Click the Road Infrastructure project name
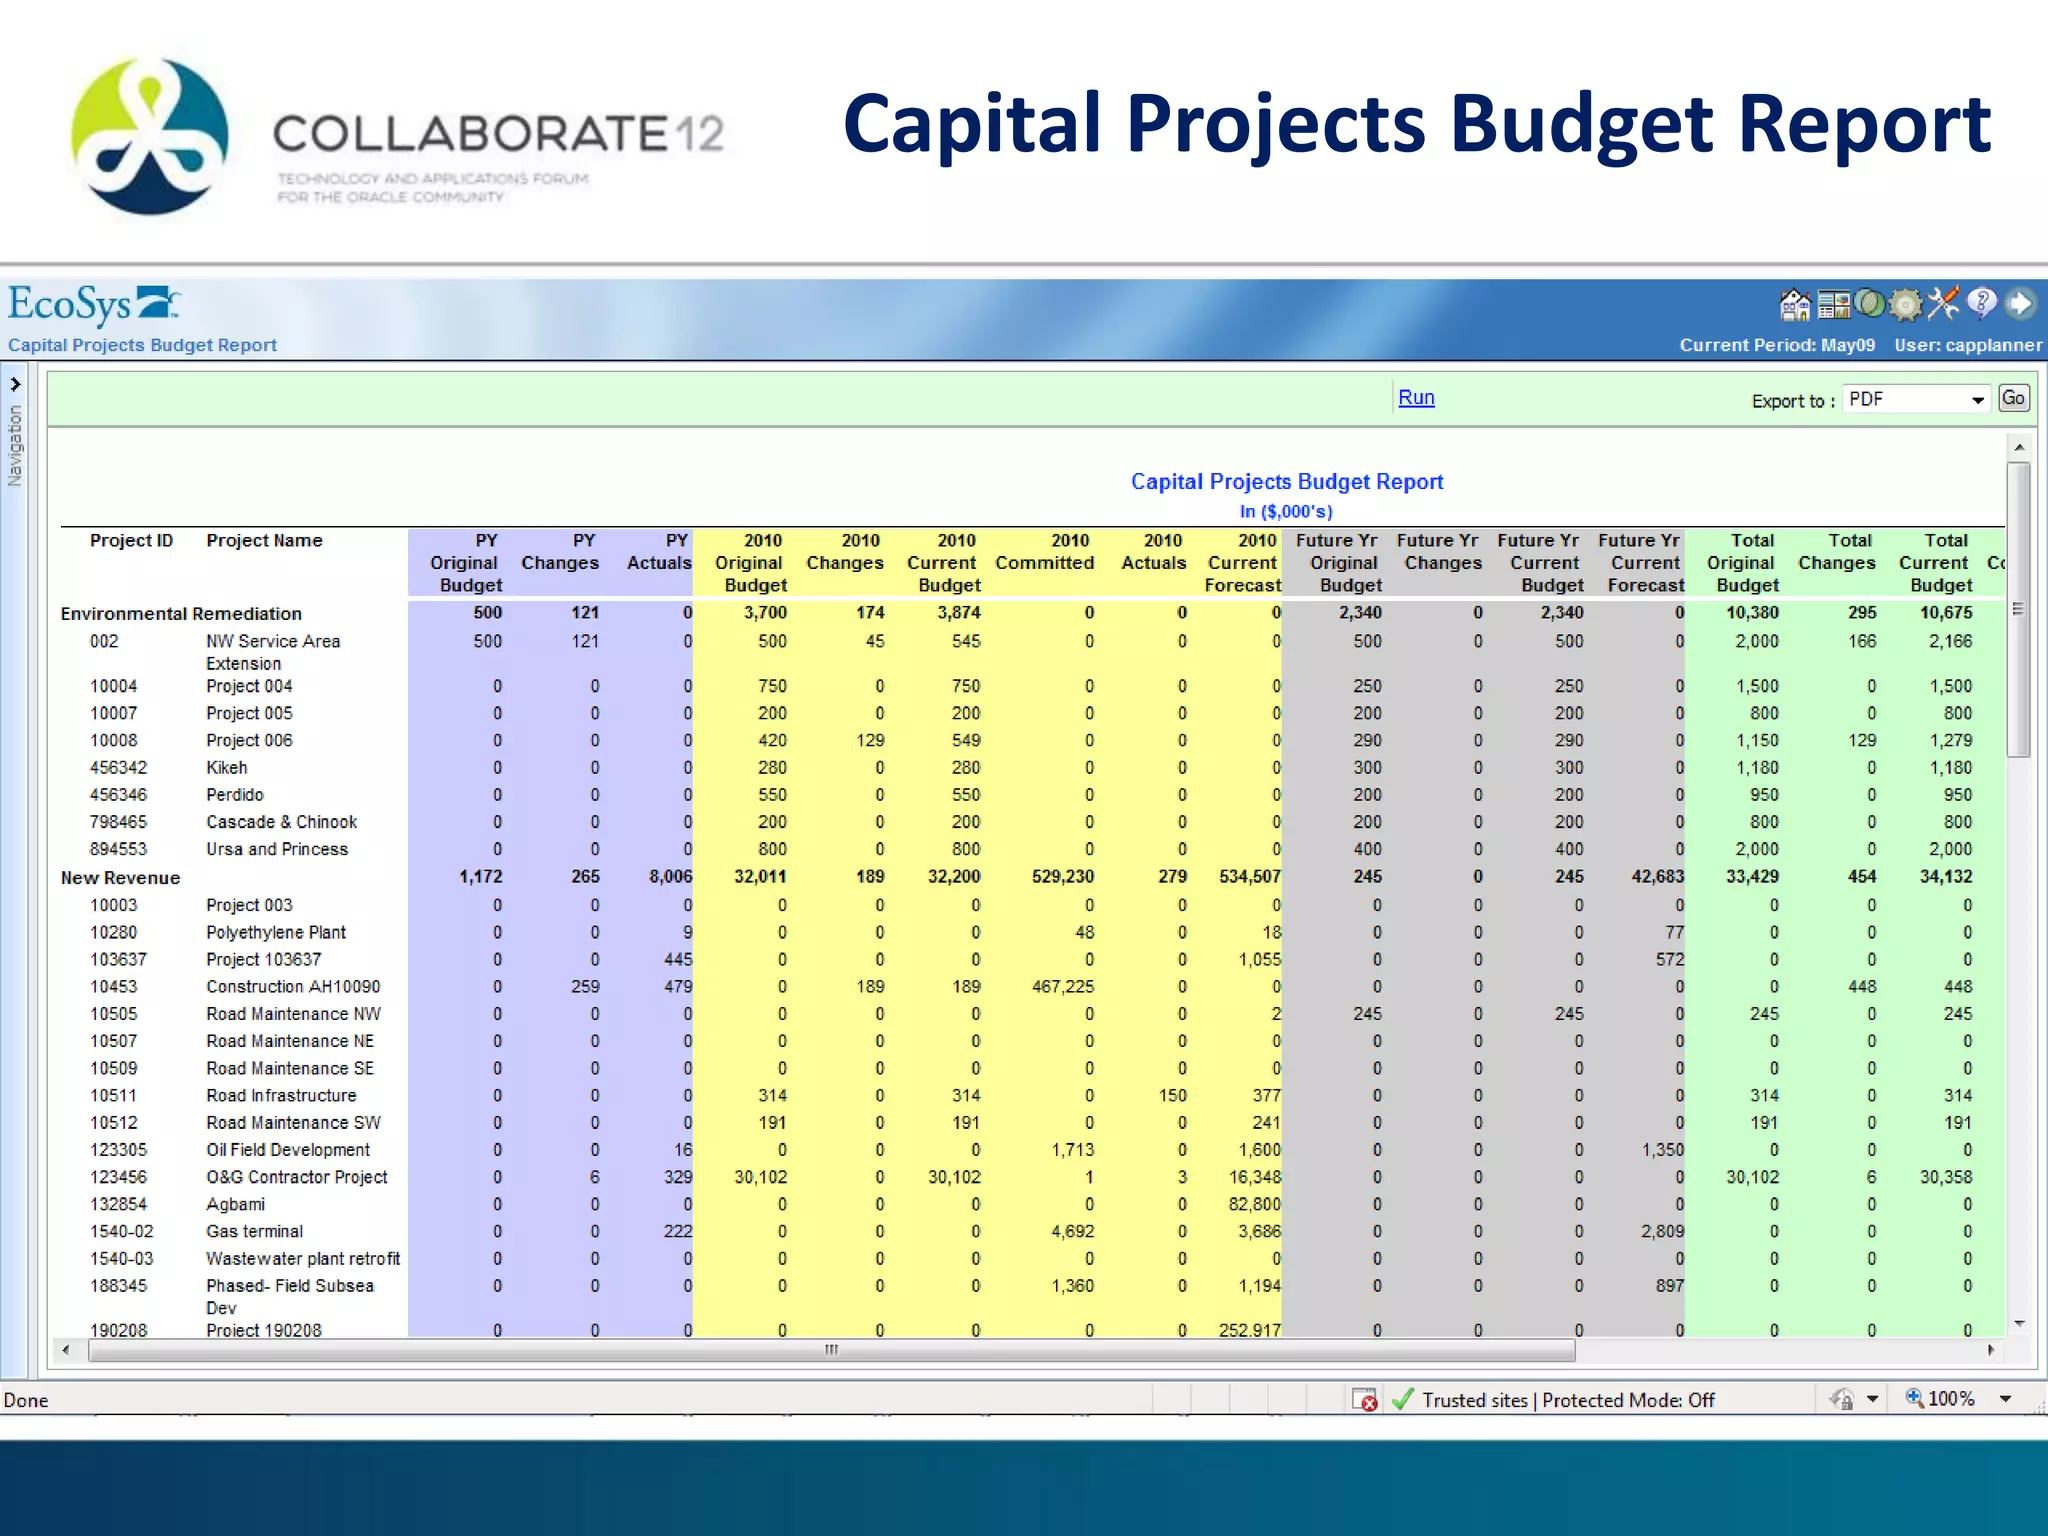Screen dimensions: 2048x1536 (281, 1096)
